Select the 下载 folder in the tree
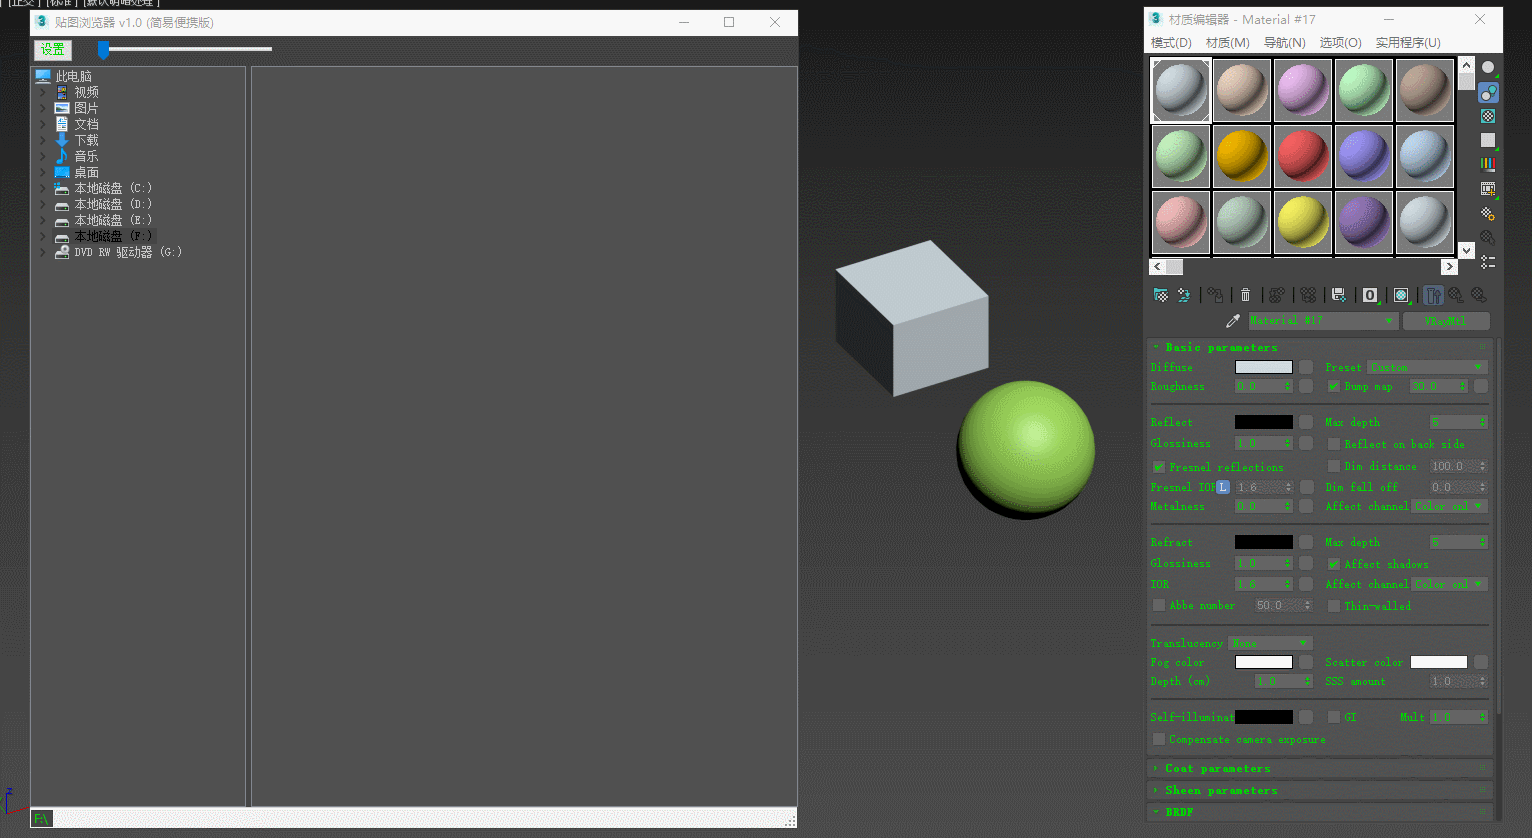Screen dimensions: 1532x838 tap(86, 140)
